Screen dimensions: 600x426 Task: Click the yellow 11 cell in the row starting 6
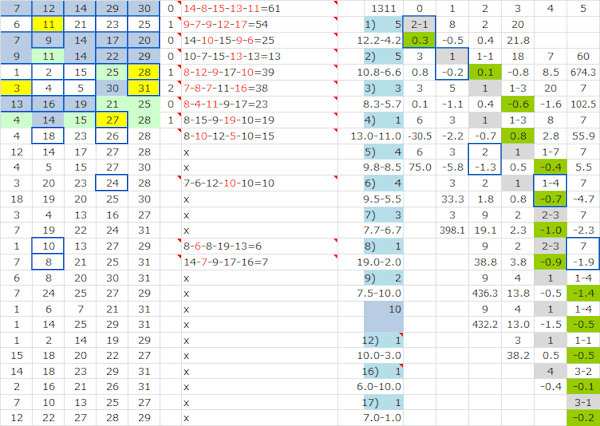pos(48,24)
